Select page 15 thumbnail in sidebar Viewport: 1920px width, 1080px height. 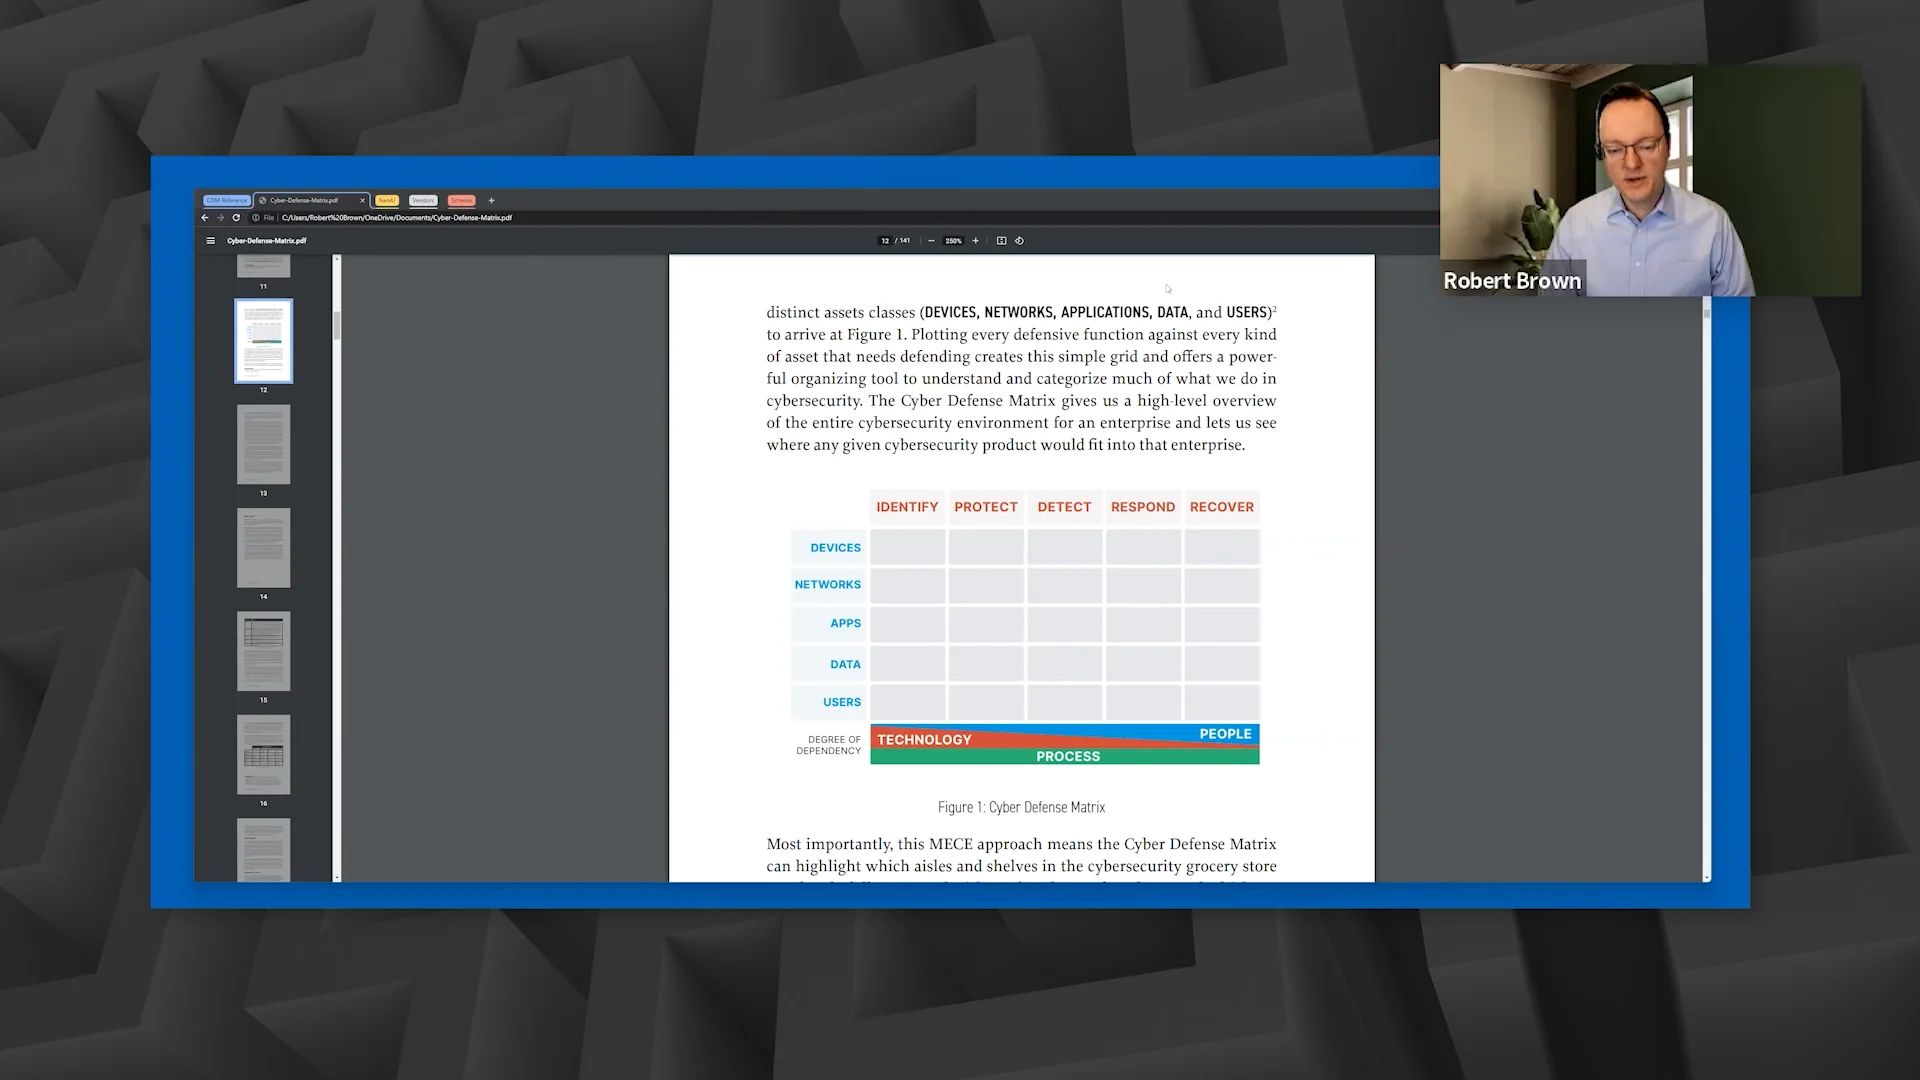pos(263,651)
